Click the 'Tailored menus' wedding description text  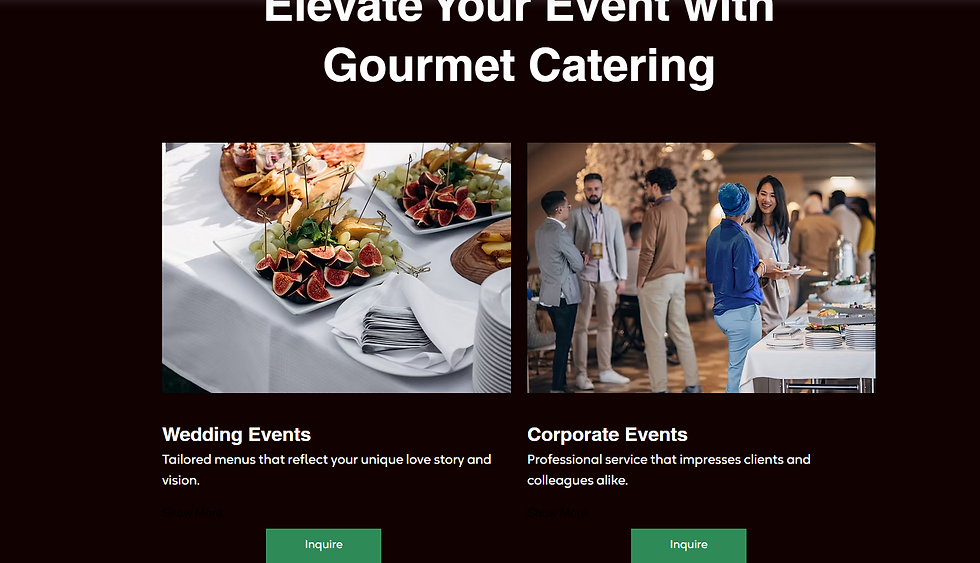[326, 469]
